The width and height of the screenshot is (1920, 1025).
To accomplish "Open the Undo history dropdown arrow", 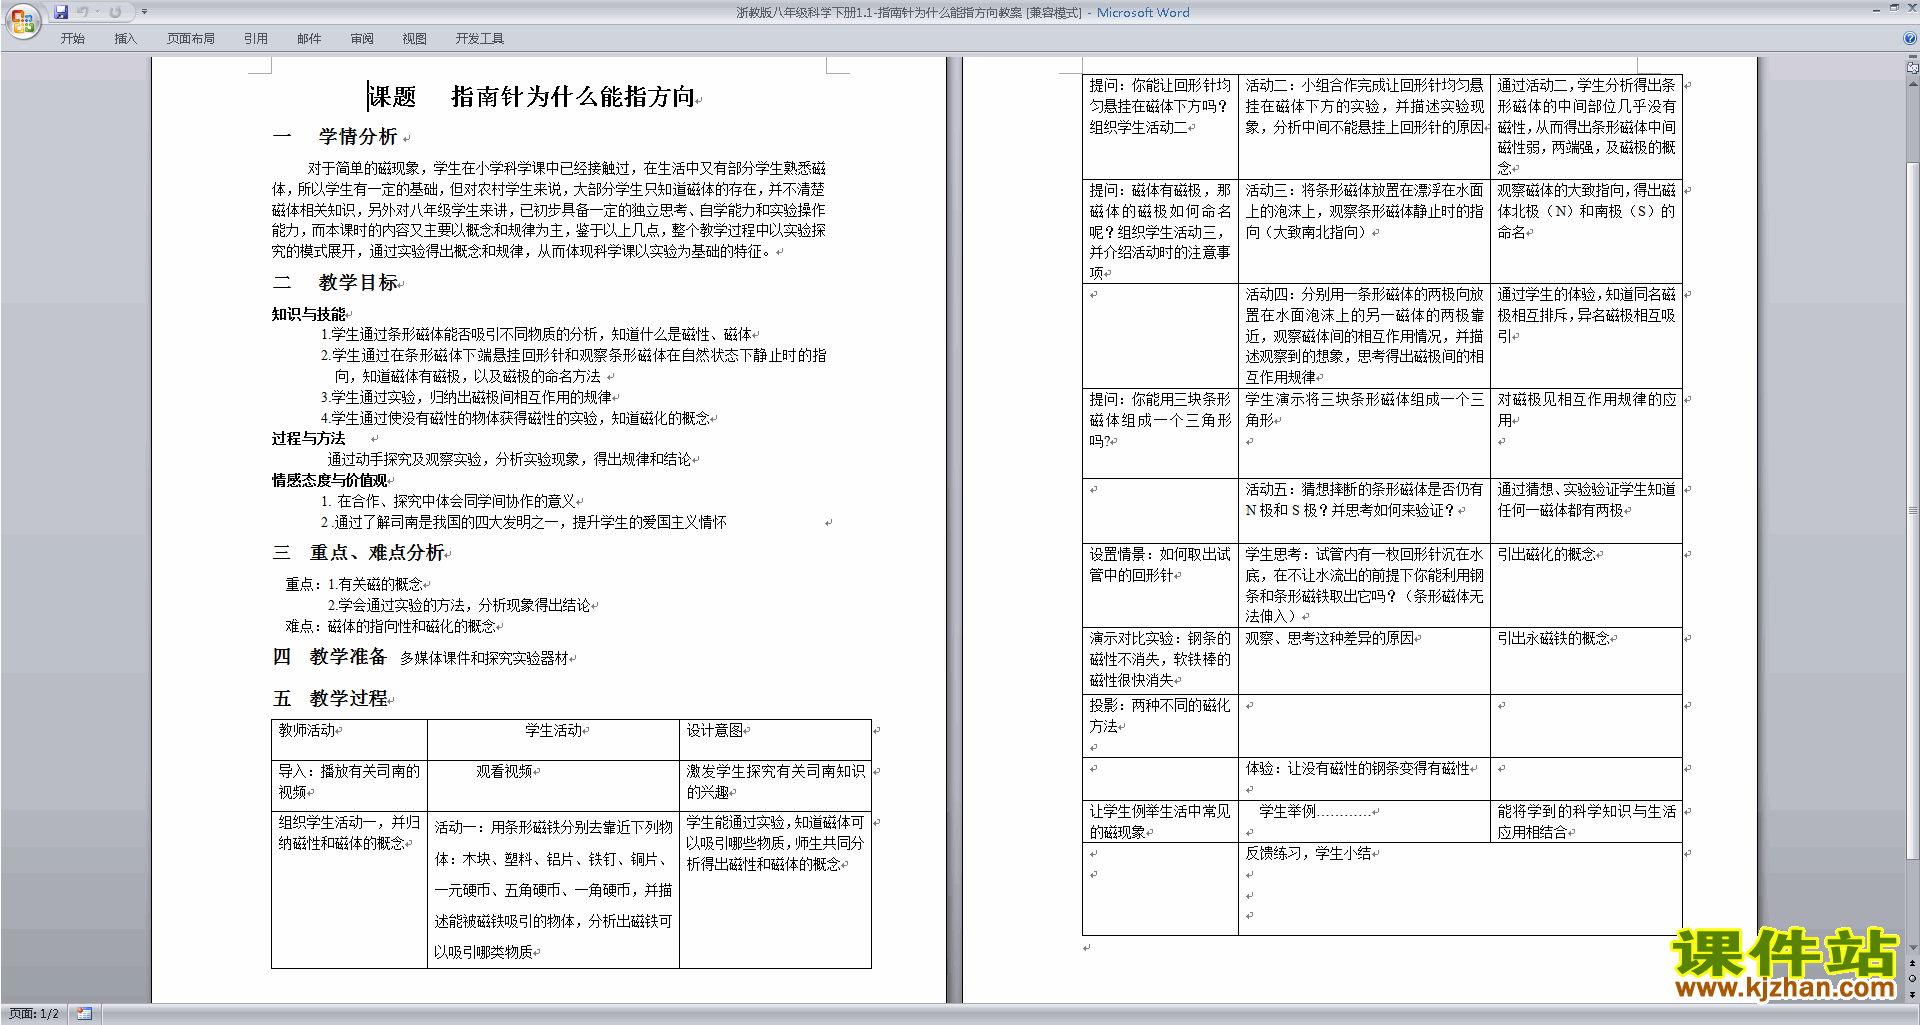I will point(97,12).
